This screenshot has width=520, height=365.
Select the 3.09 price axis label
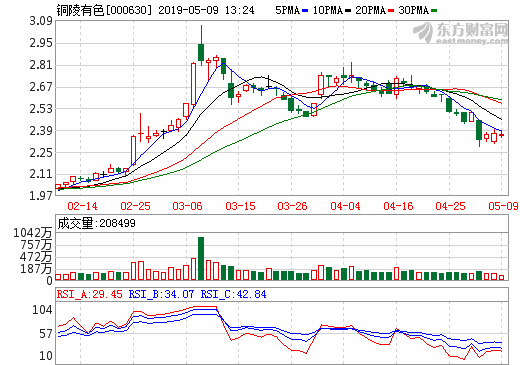pos(41,21)
